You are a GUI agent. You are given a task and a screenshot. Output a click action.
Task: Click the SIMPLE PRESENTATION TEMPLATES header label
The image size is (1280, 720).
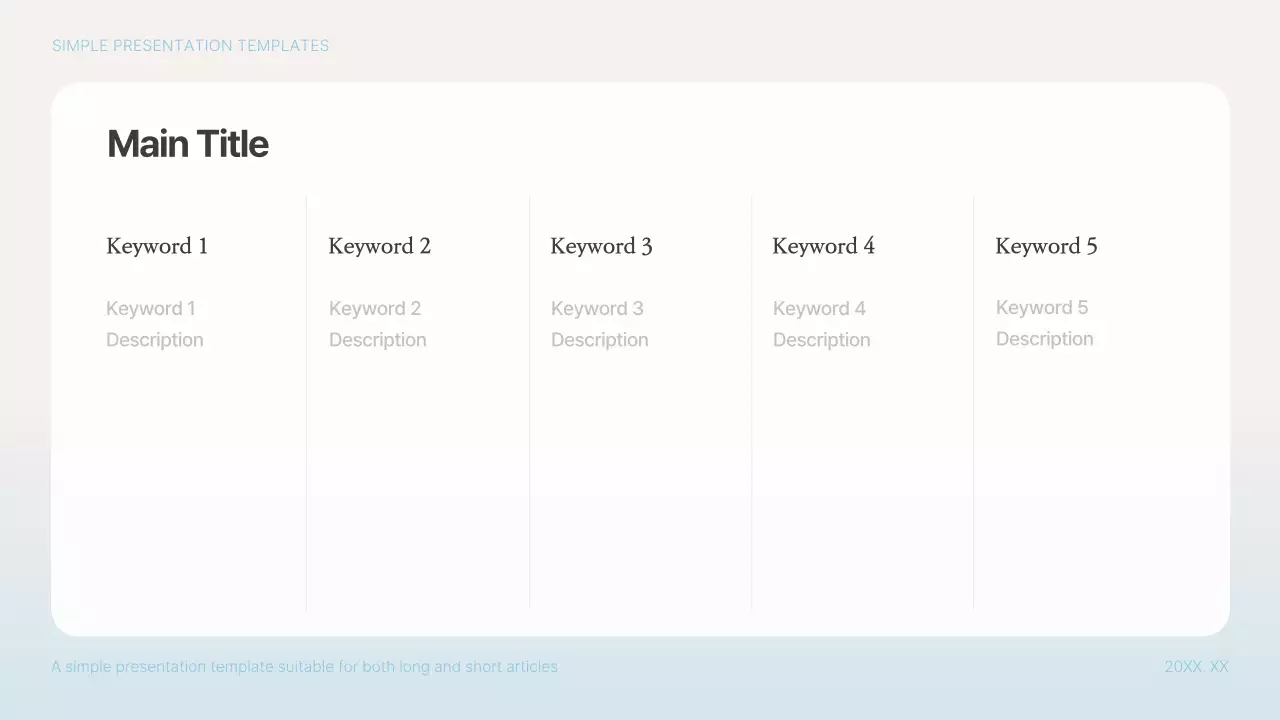tap(190, 45)
